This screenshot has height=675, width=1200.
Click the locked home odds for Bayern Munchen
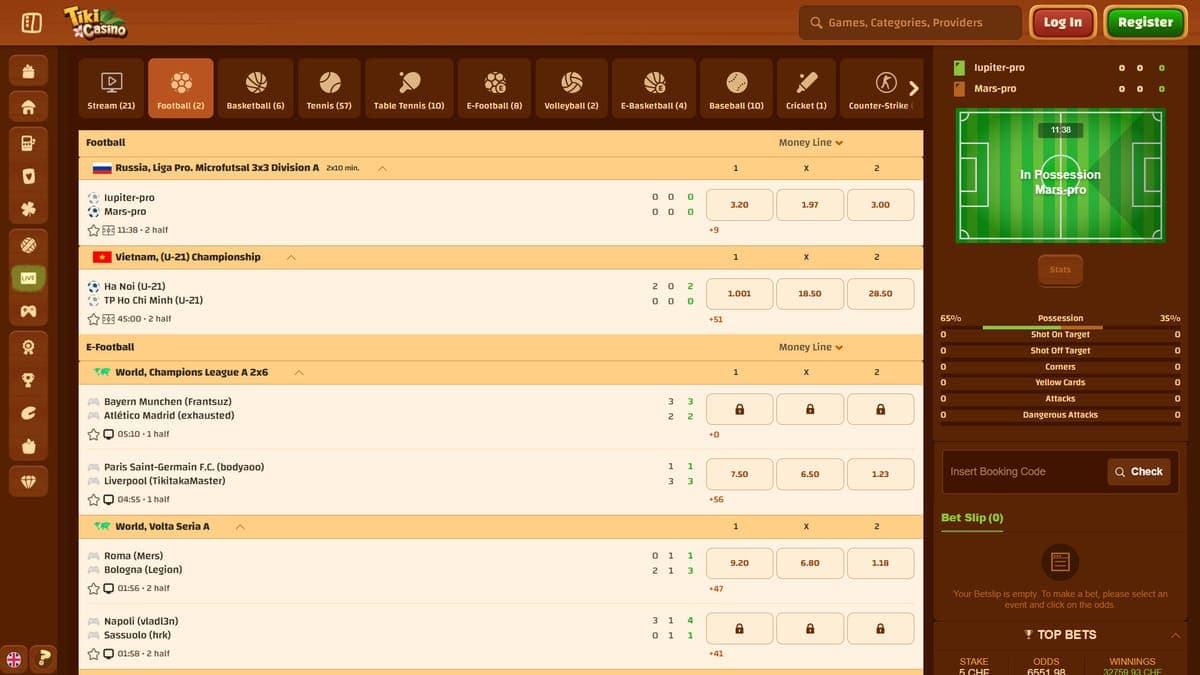point(739,409)
